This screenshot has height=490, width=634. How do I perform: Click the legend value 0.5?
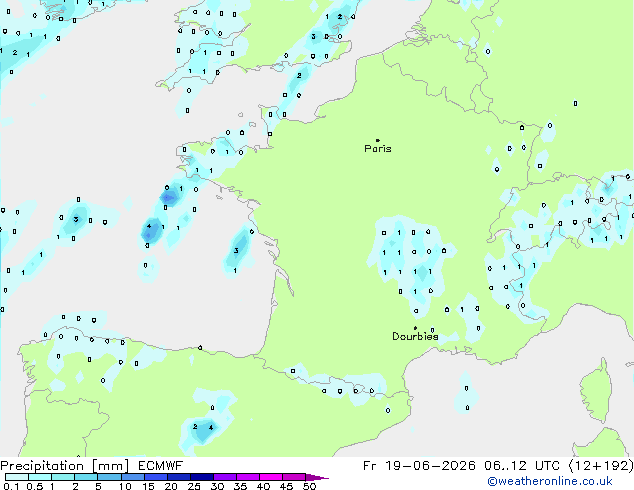tap(35, 486)
